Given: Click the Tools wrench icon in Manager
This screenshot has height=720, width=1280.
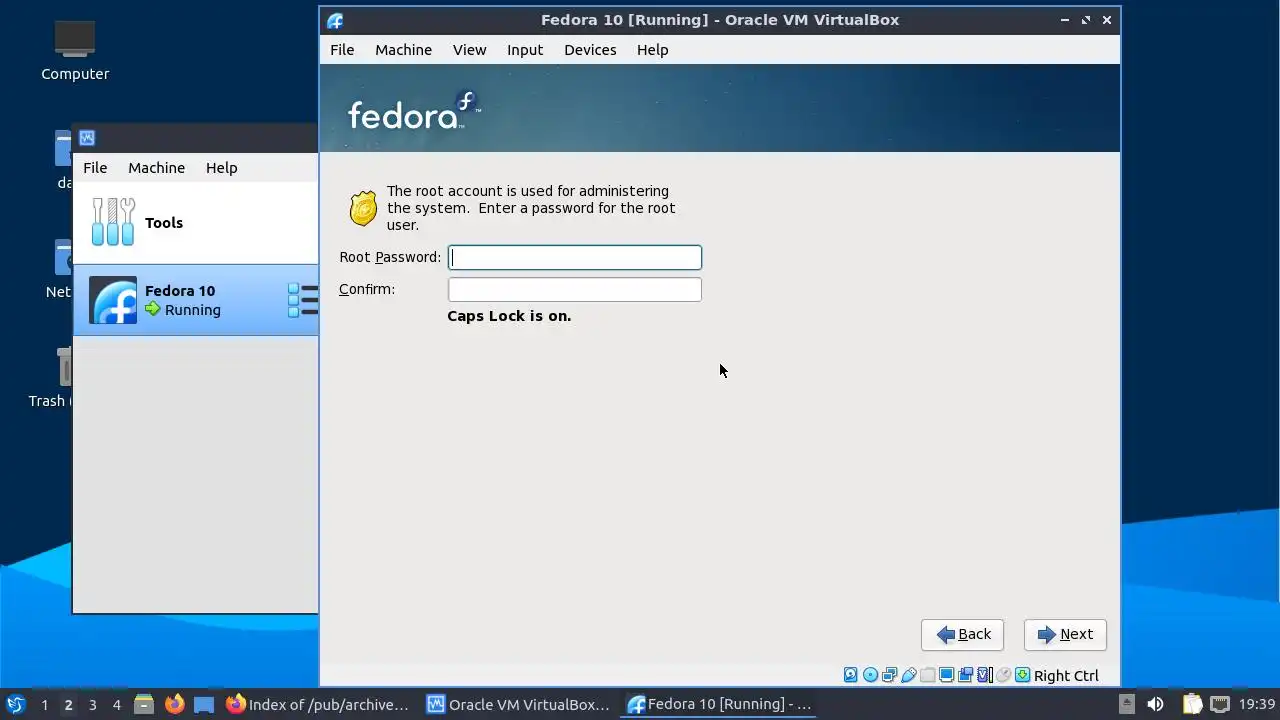Looking at the screenshot, I should 113,222.
